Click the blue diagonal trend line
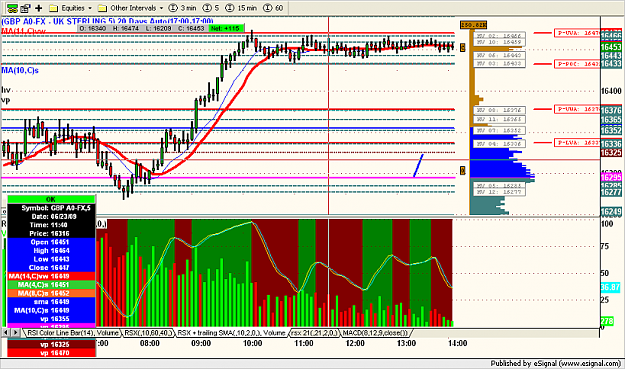Image resolution: width=625 pixels, height=369 pixels. point(419,165)
